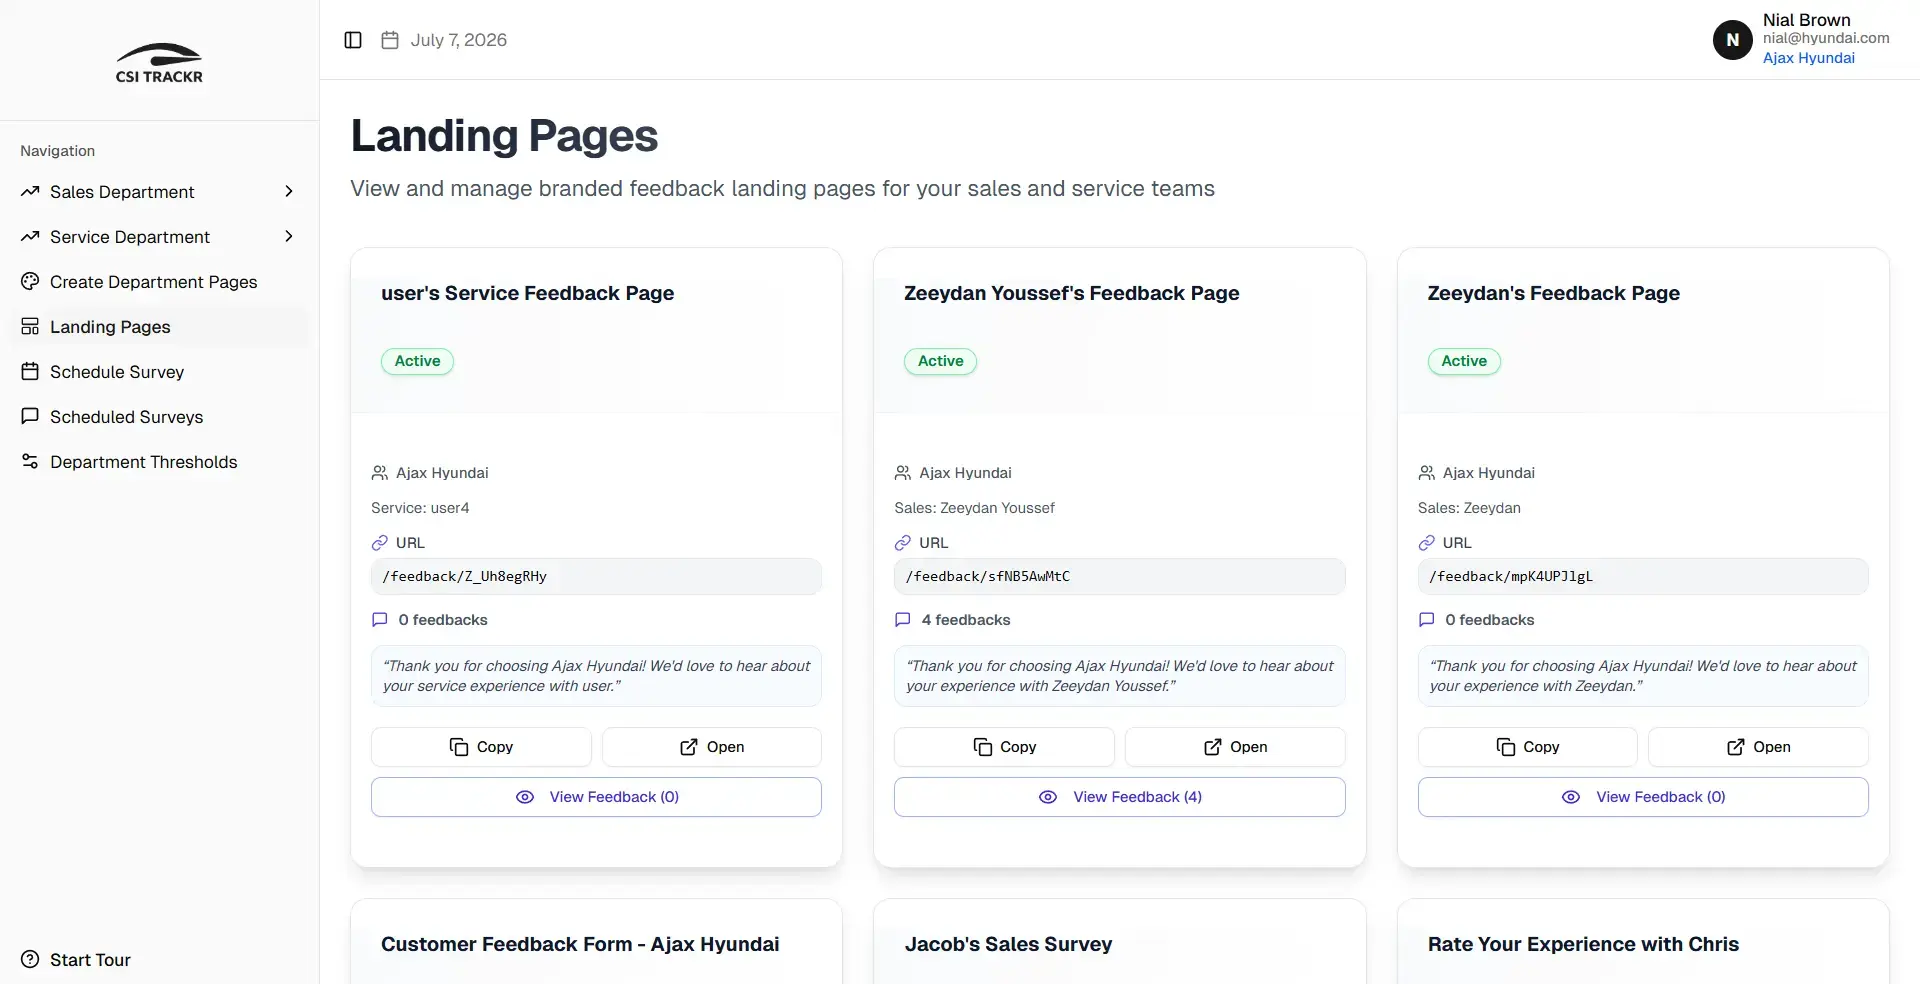This screenshot has width=1920, height=984.
Task: Click the eye icon in View Feedback (4)
Action: pyautogui.click(x=1048, y=797)
